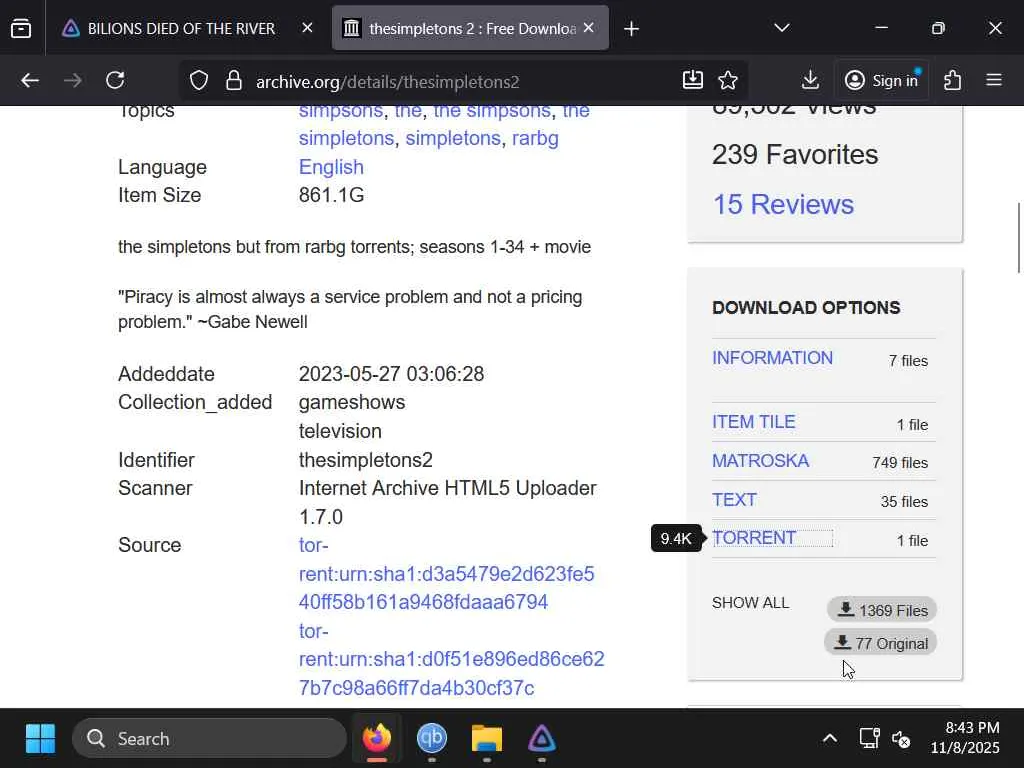Open the 'rarbg' topic link
Image resolution: width=1024 pixels, height=768 pixels.
coord(535,138)
